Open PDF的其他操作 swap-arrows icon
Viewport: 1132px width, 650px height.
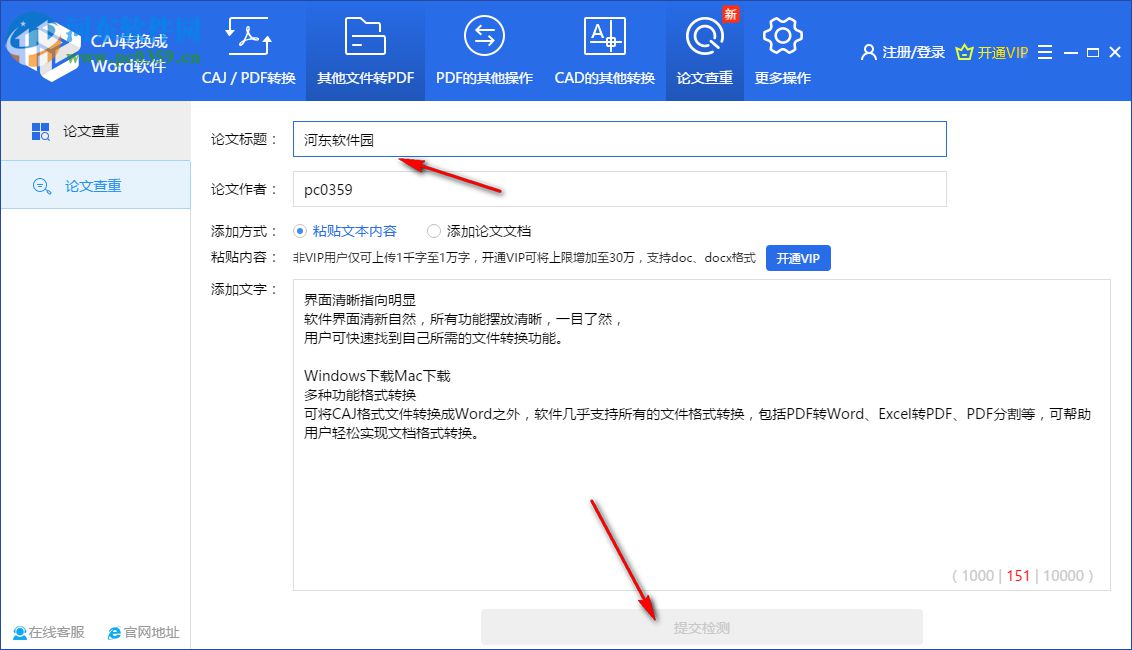(484, 36)
